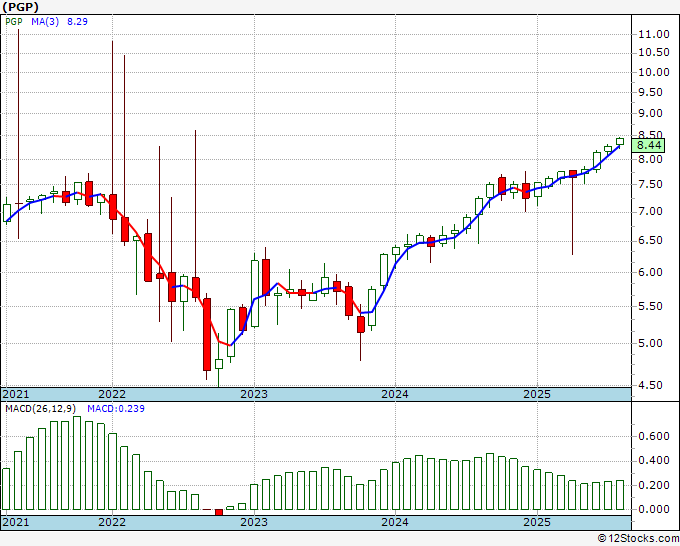
Task: Click the MACD(26,12,9) indicator label
Action: coord(41,409)
